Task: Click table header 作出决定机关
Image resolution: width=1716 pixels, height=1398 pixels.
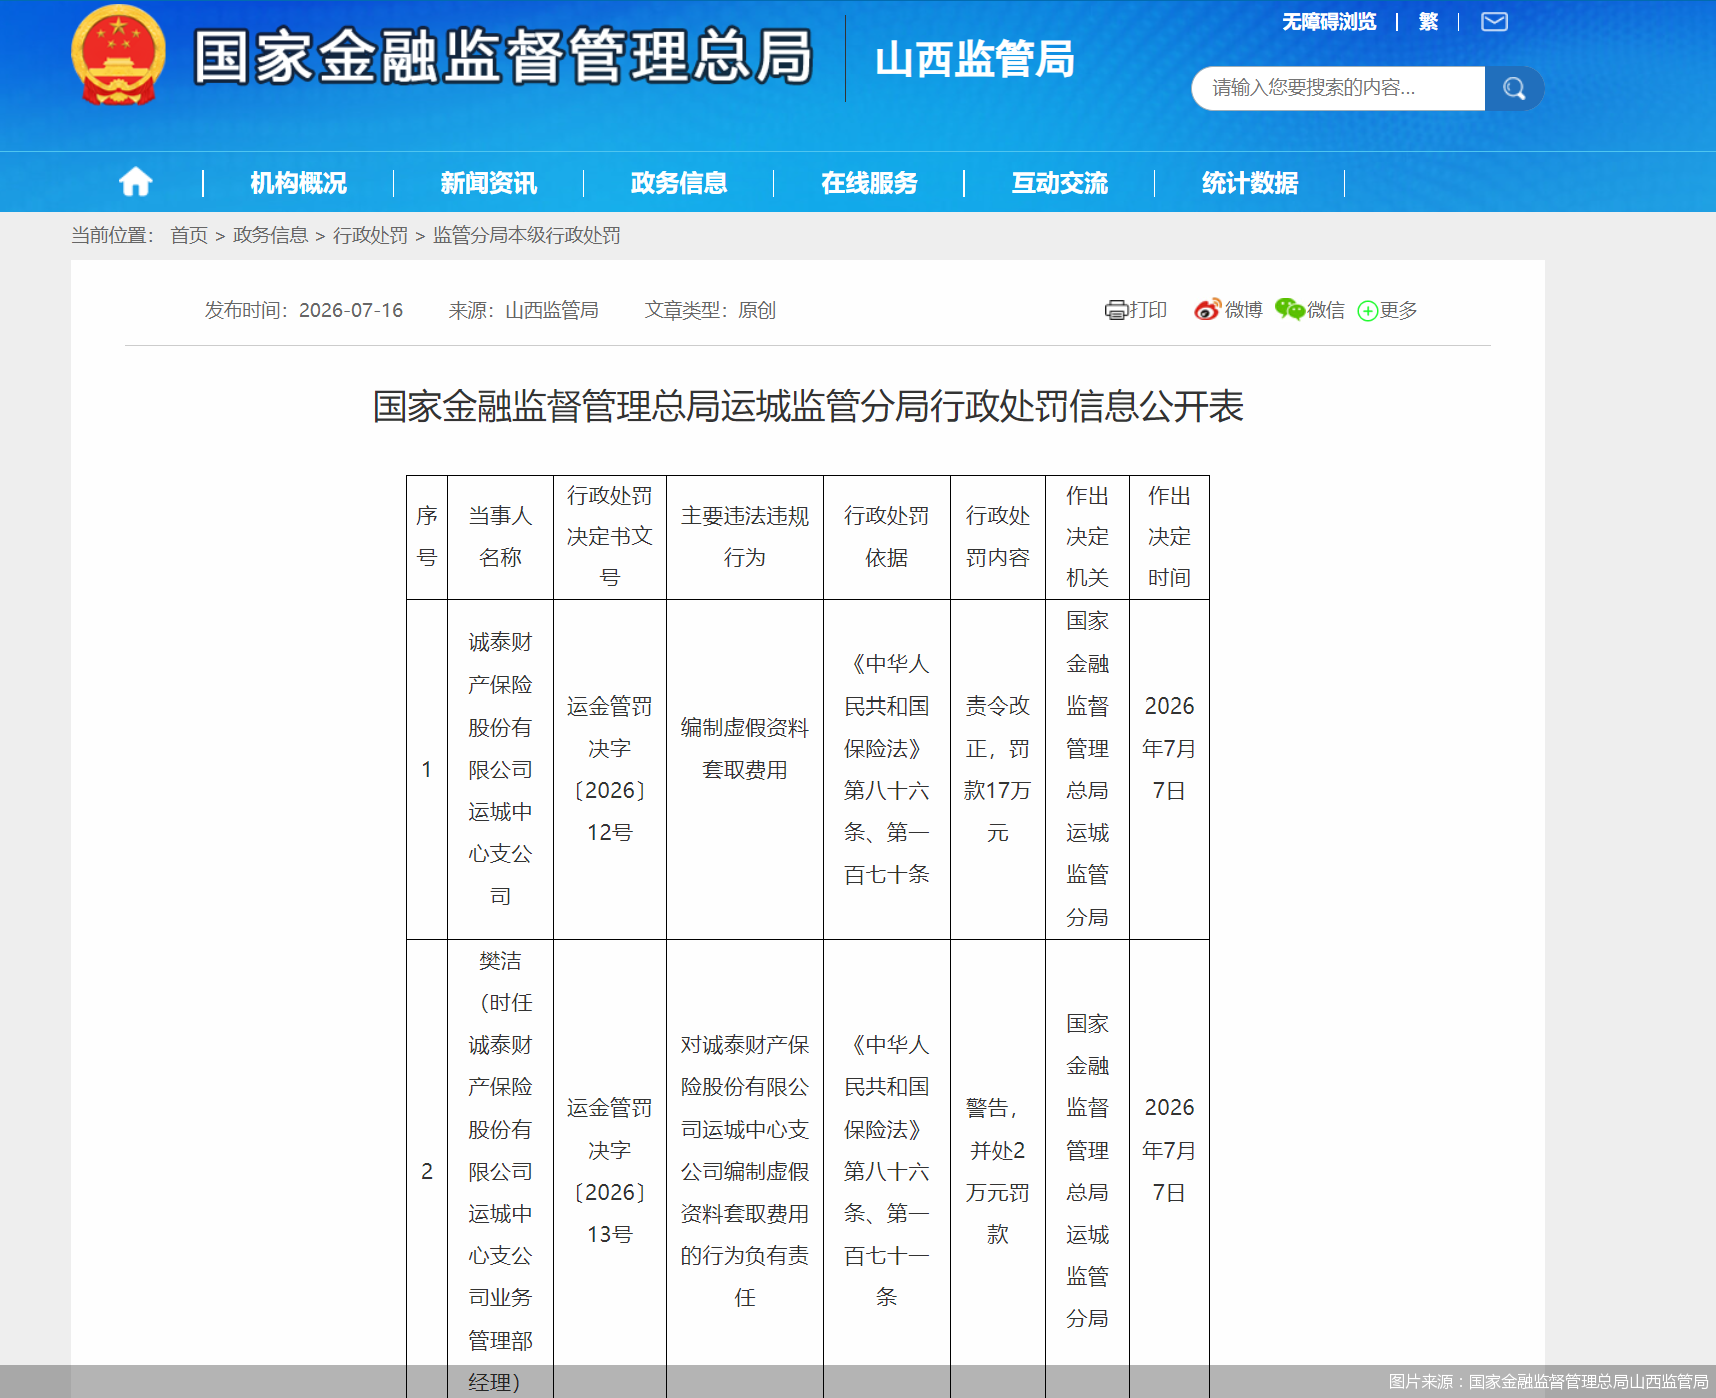Action: (x=1087, y=537)
